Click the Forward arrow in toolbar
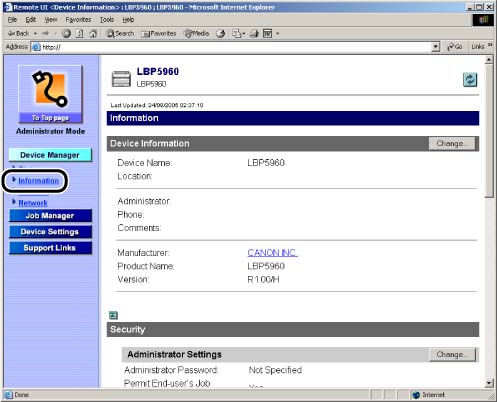The height and width of the screenshot is (402, 497). (46, 33)
